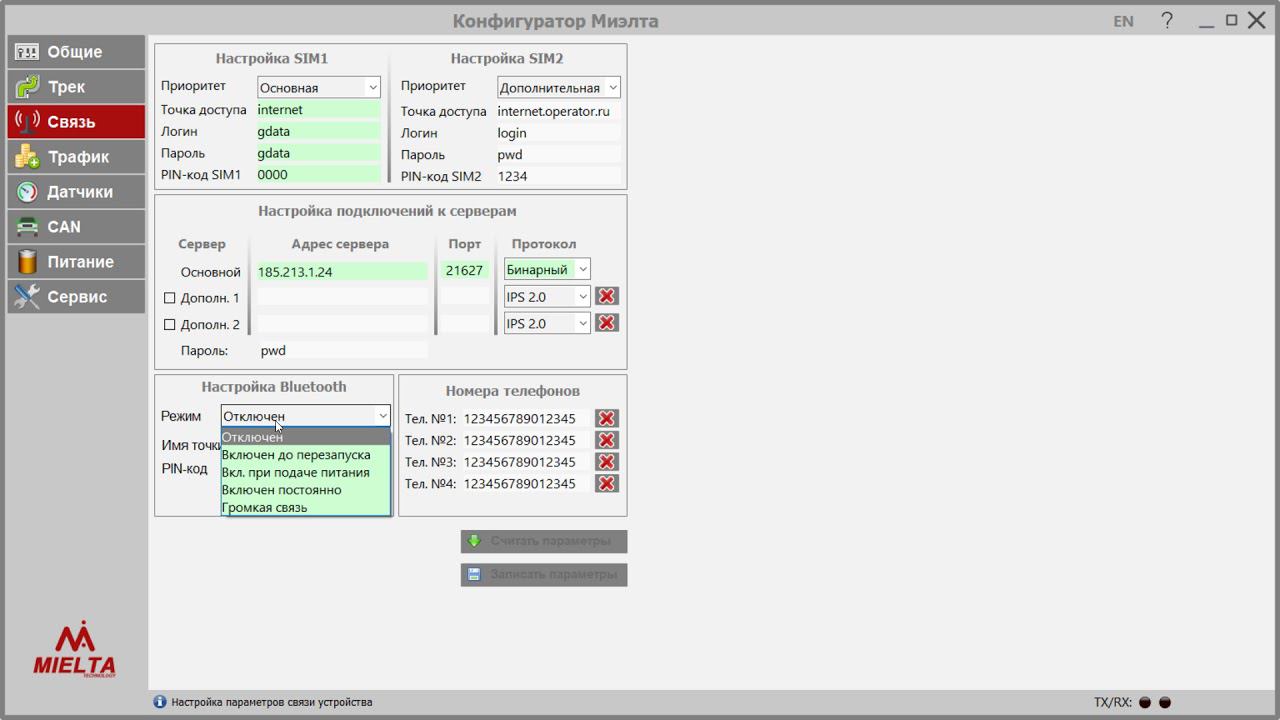The width and height of the screenshot is (1280, 720).
Task: Open SIM1 Приоритет dropdown
Action: 318,88
